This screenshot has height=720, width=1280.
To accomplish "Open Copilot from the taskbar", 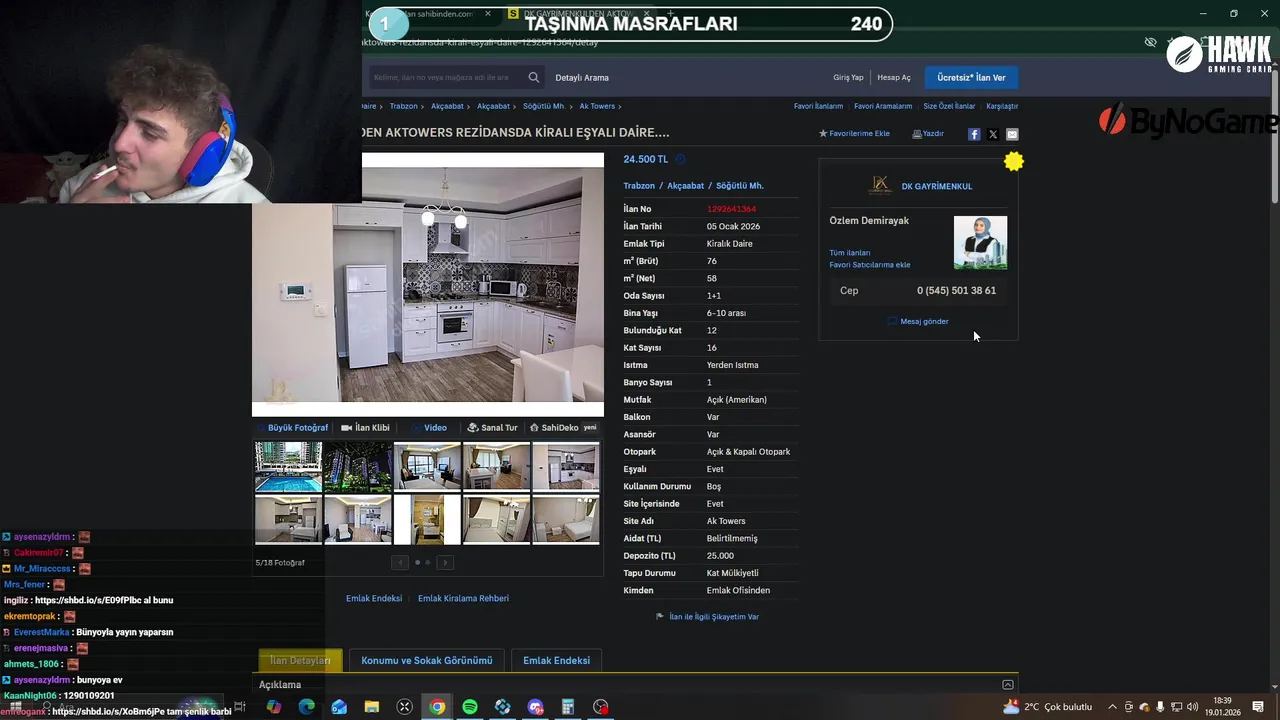I will pyautogui.click(x=274, y=707).
